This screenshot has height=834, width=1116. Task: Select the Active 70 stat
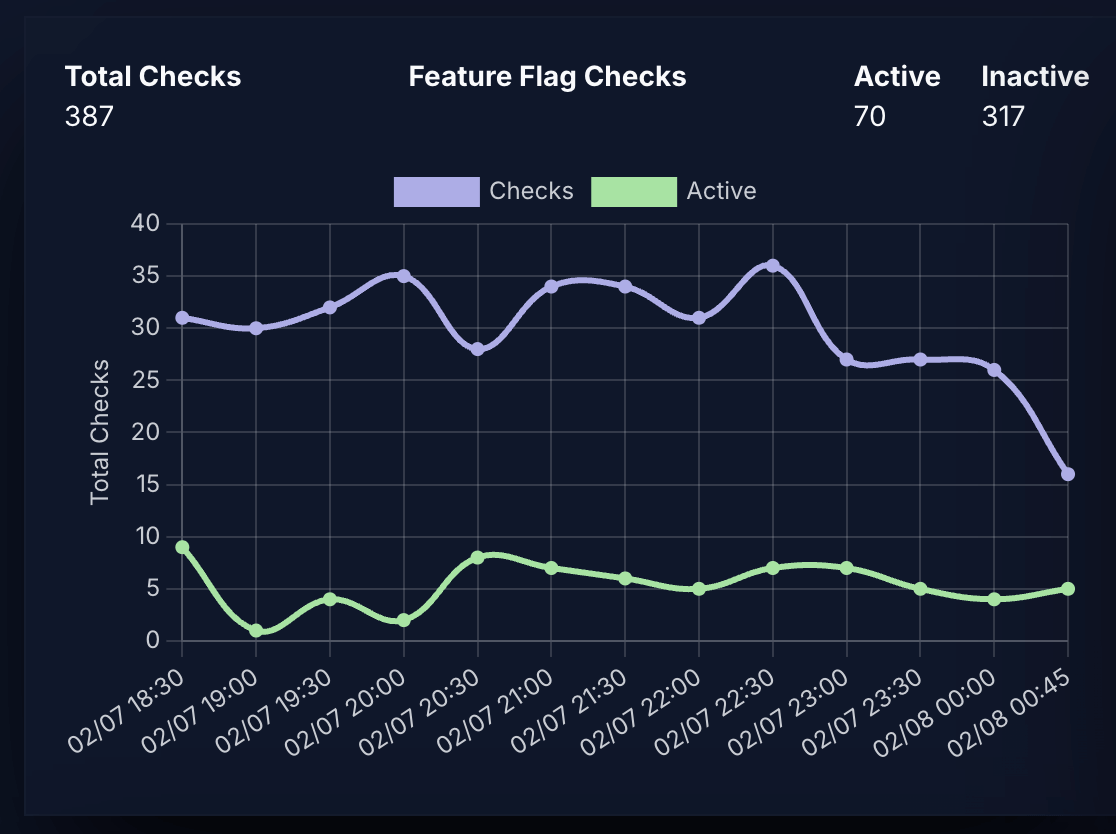[897, 95]
